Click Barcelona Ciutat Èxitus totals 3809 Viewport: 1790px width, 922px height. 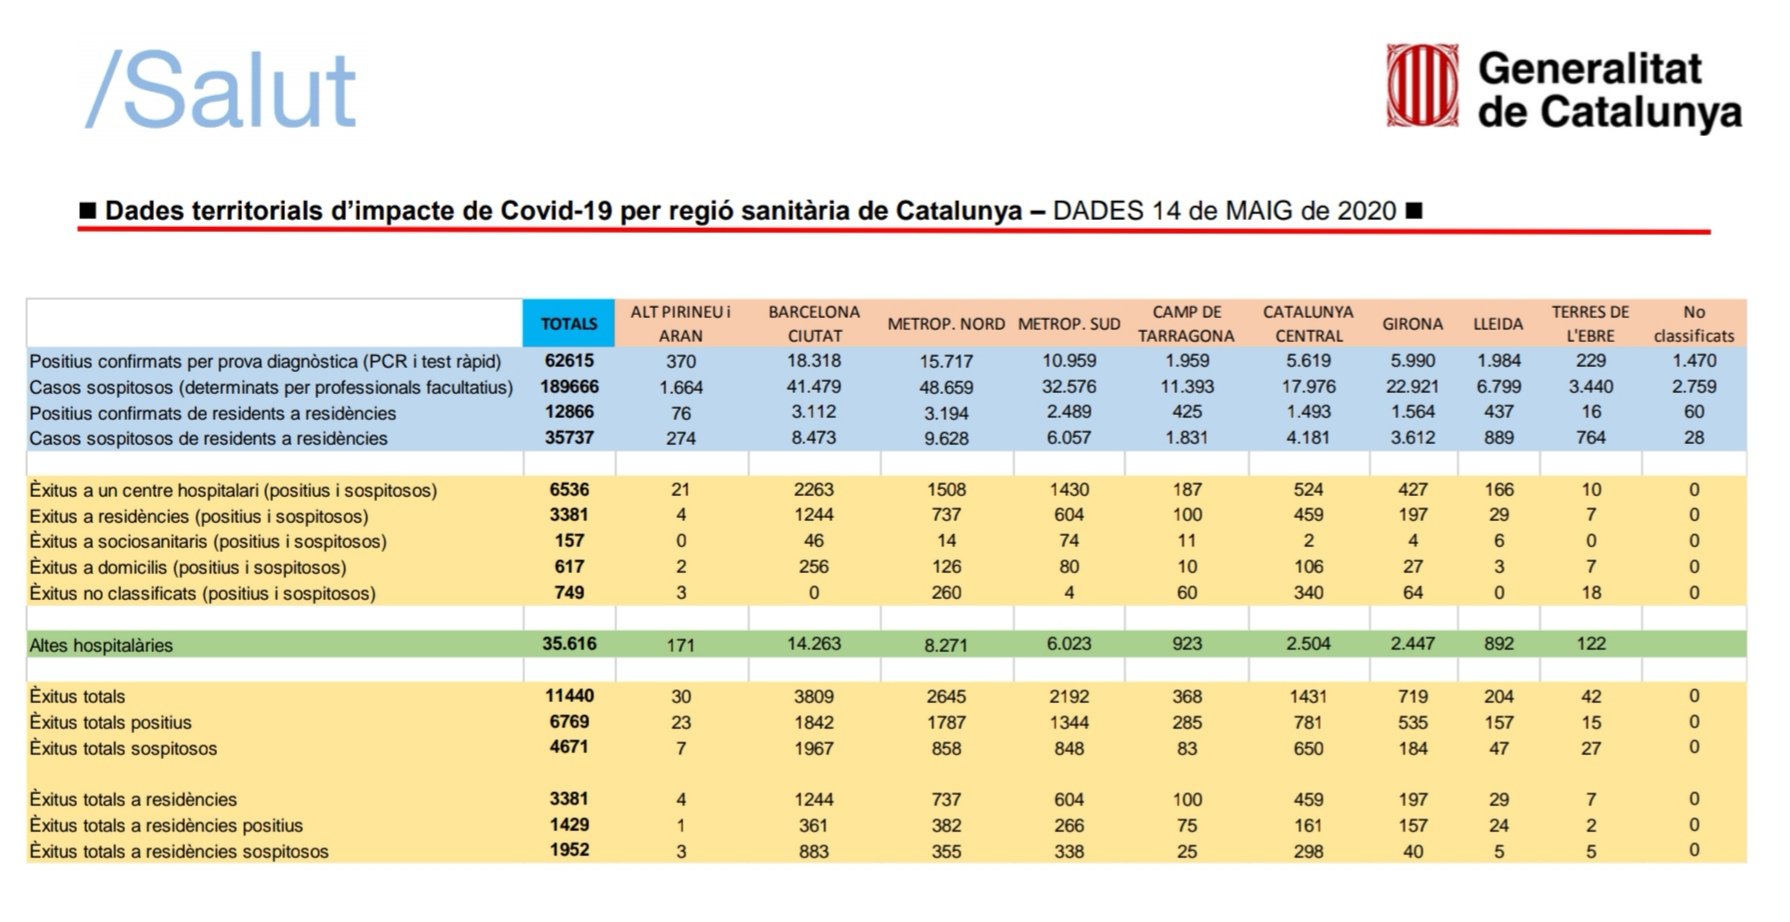coord(814,696)
